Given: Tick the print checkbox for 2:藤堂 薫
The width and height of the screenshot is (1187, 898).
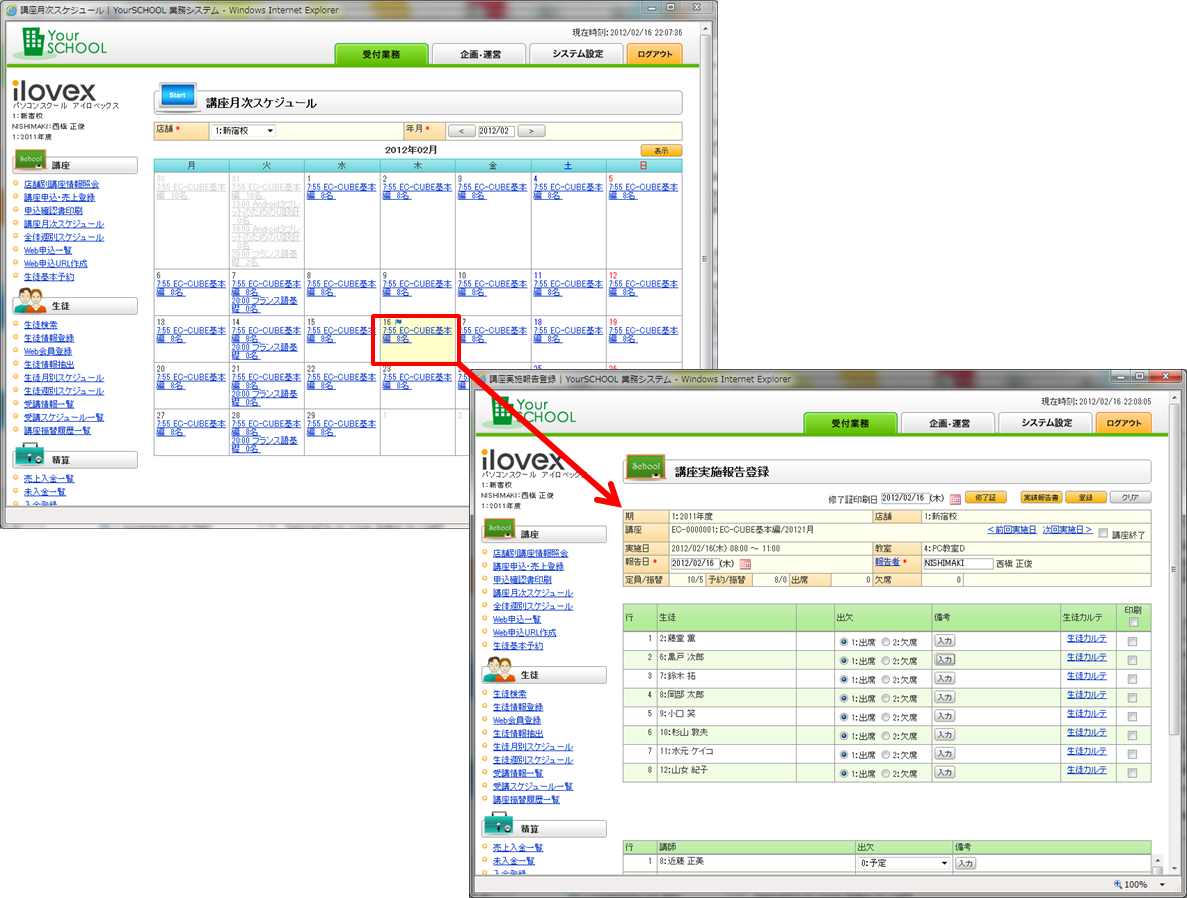Looking at the screenshot, I should point(1132,640).
